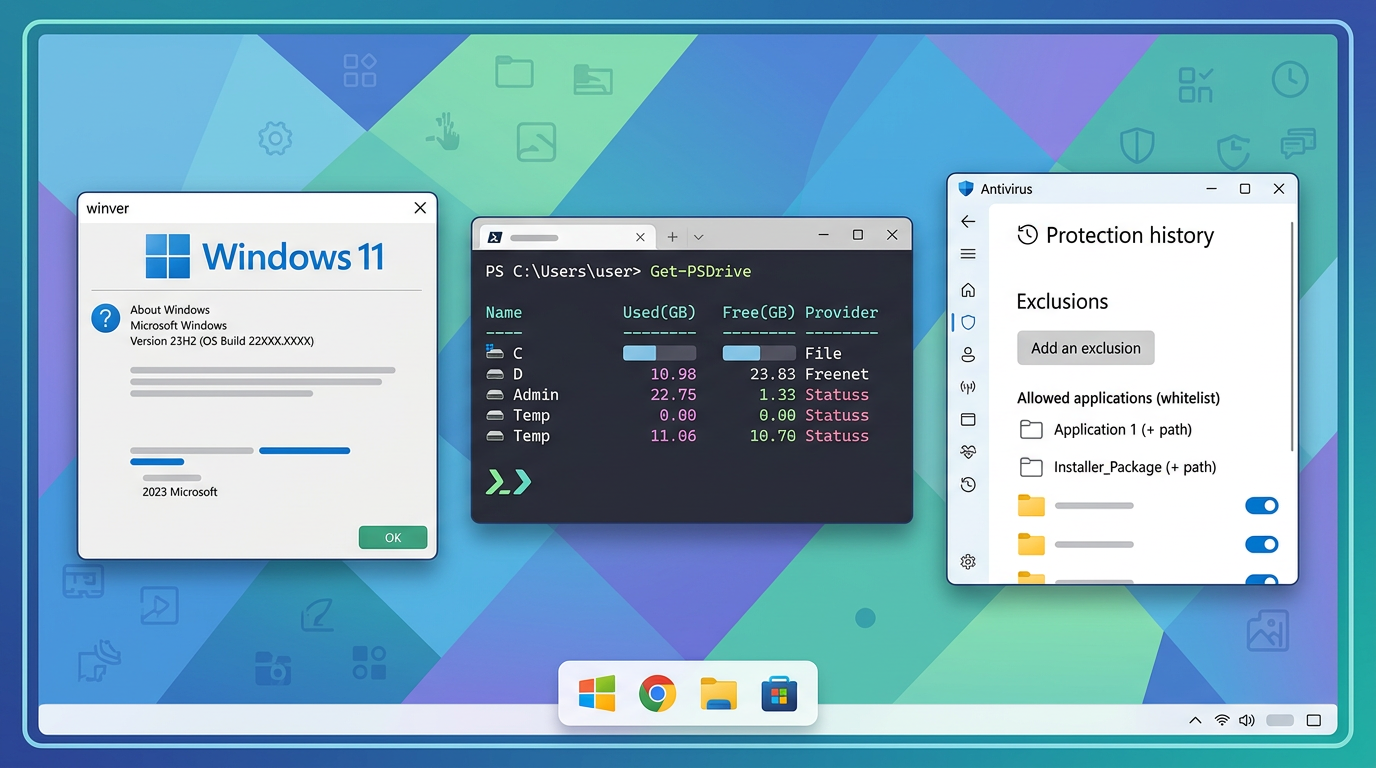Click the "22.75" used value for Admin
1376x768 pixels.
coord(673,395)
